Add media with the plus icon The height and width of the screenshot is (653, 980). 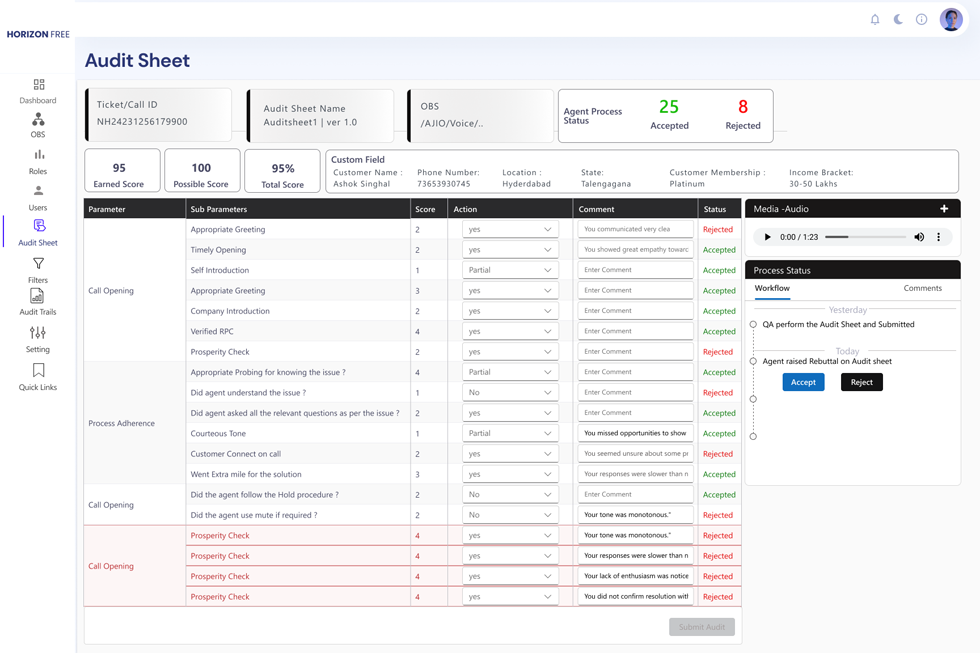(x=944, y=209)
